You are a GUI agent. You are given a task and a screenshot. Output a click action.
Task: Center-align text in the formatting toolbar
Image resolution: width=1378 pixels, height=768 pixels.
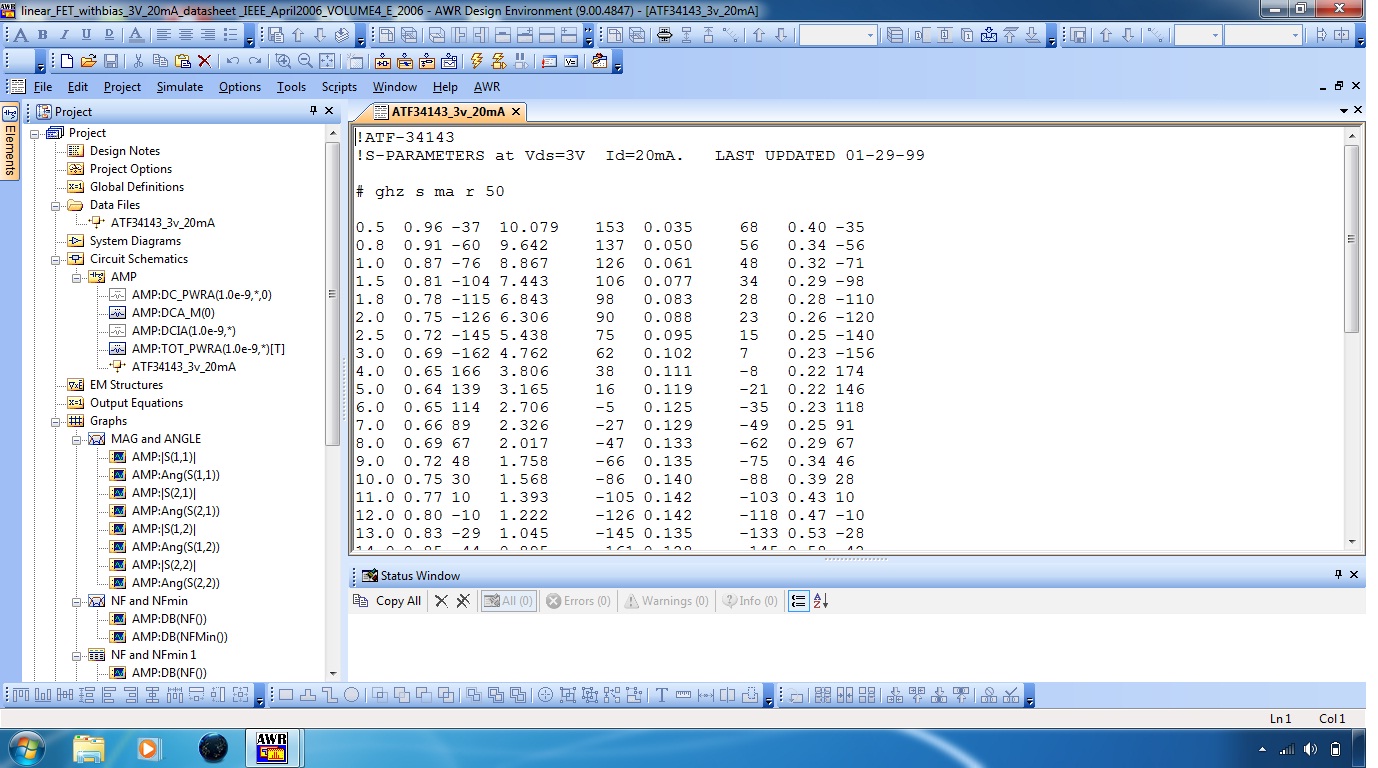click(186, 35)
